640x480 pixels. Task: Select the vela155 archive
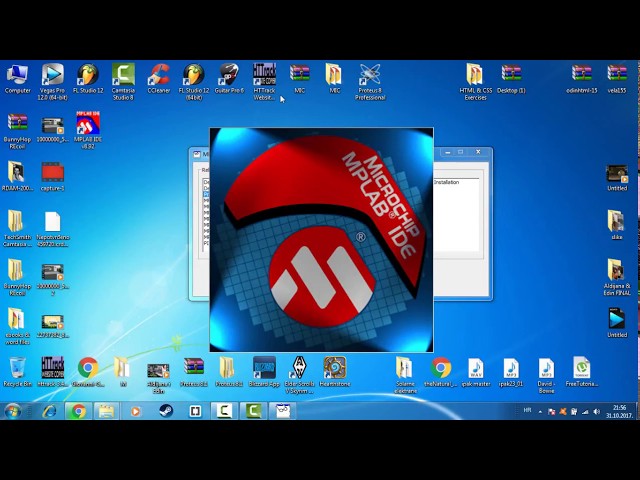tap(617, 80)
